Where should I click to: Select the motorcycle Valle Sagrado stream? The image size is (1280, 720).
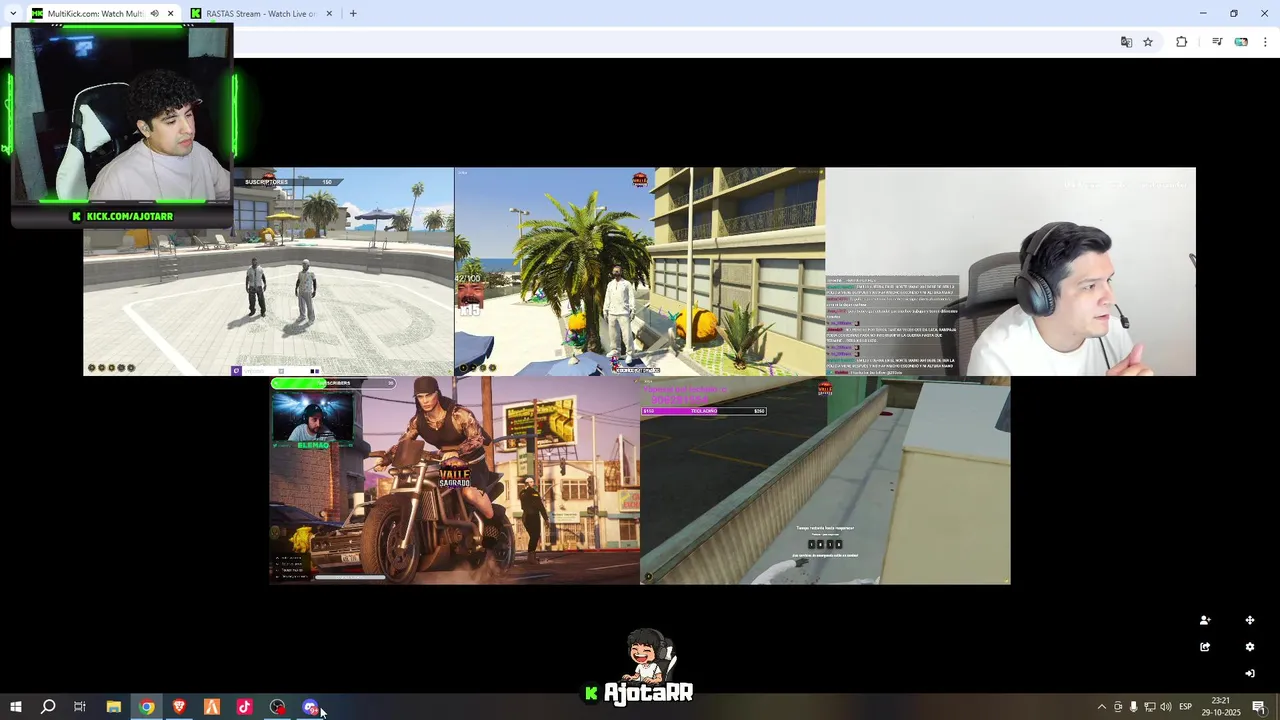tap(454, 480)
